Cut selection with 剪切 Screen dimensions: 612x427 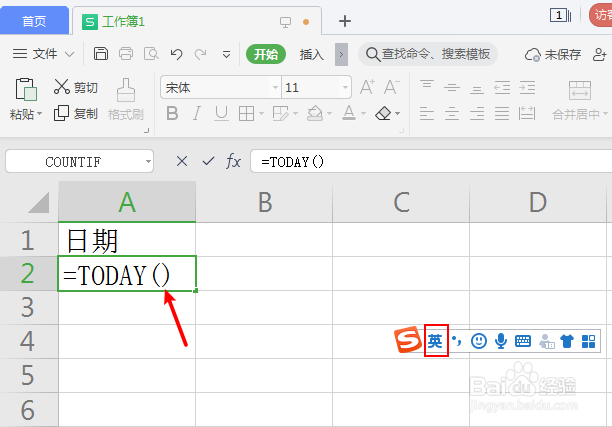coord(76,87)
